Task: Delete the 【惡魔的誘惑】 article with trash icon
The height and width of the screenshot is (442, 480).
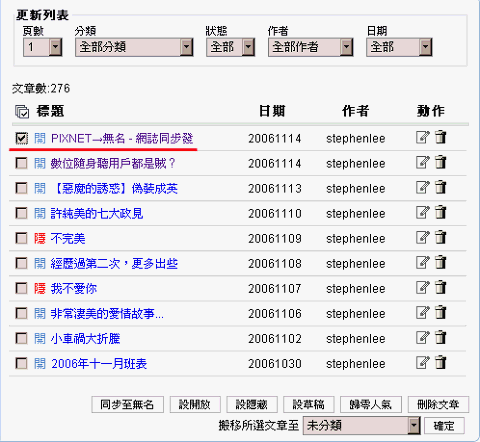Action: pyautogui.click(x=441, y=187)
